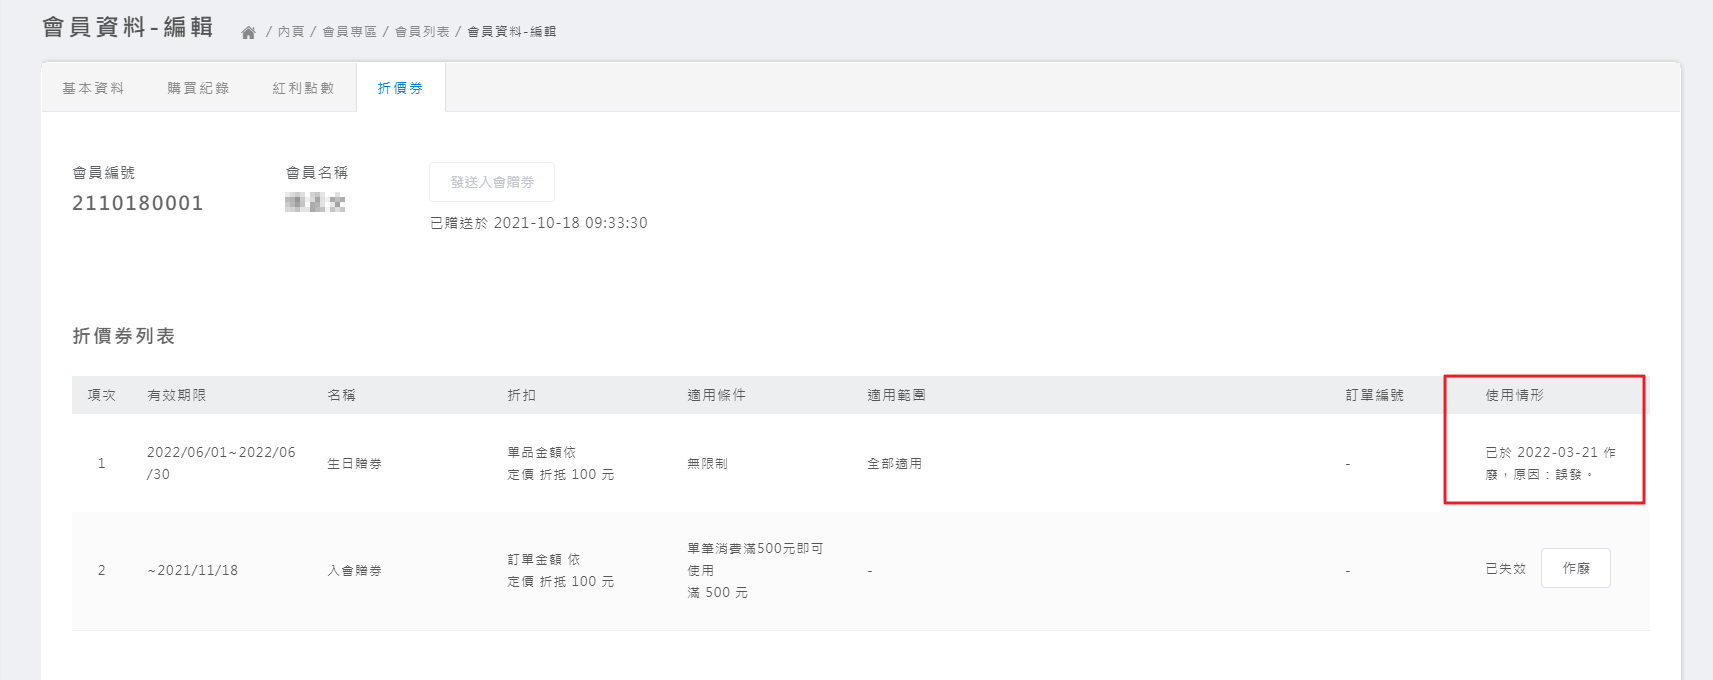Click the 適用條件 column header
Image resolution: width=1713 pixels, height=680 pixels.
[x=716, y=395]
